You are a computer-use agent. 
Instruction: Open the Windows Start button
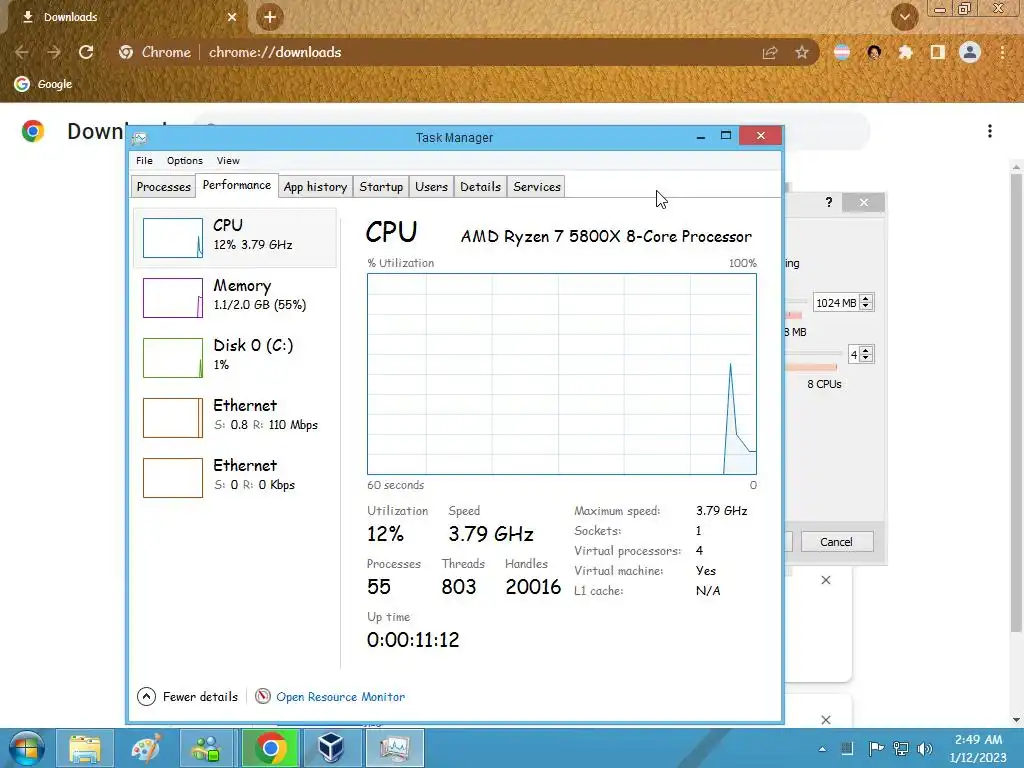(27, 748)
